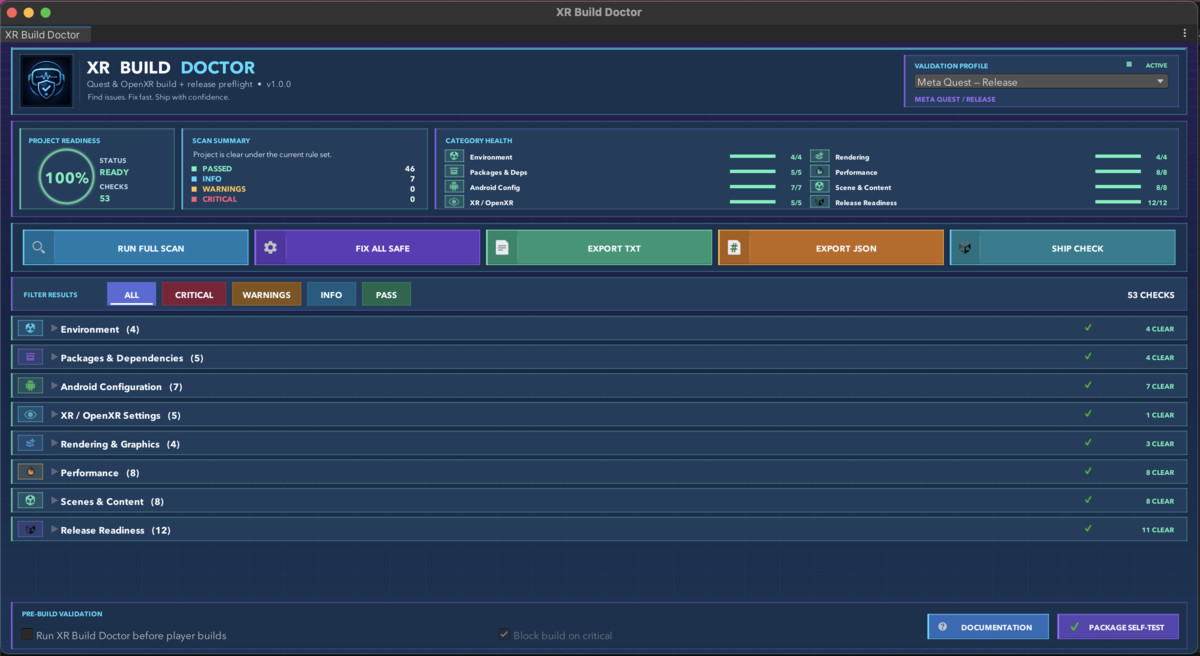Expand the Android Configuration (7) group
The image size is (1200, 656).
54,386
